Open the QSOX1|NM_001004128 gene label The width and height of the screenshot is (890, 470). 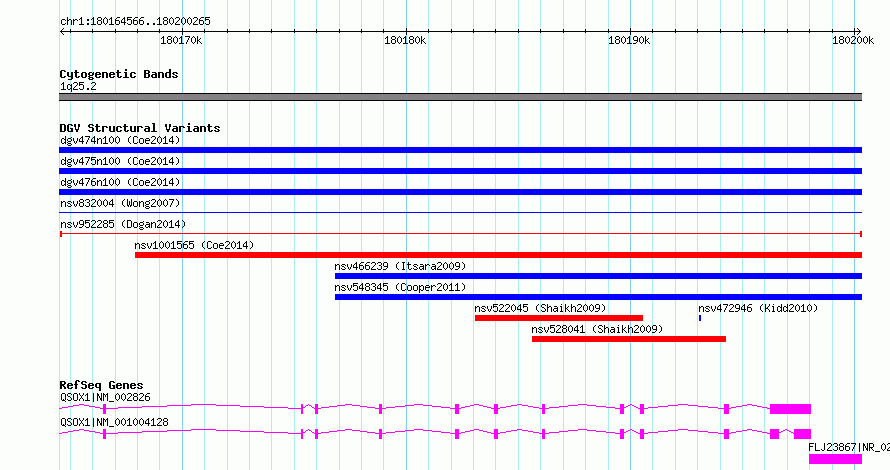coord(114,422)
